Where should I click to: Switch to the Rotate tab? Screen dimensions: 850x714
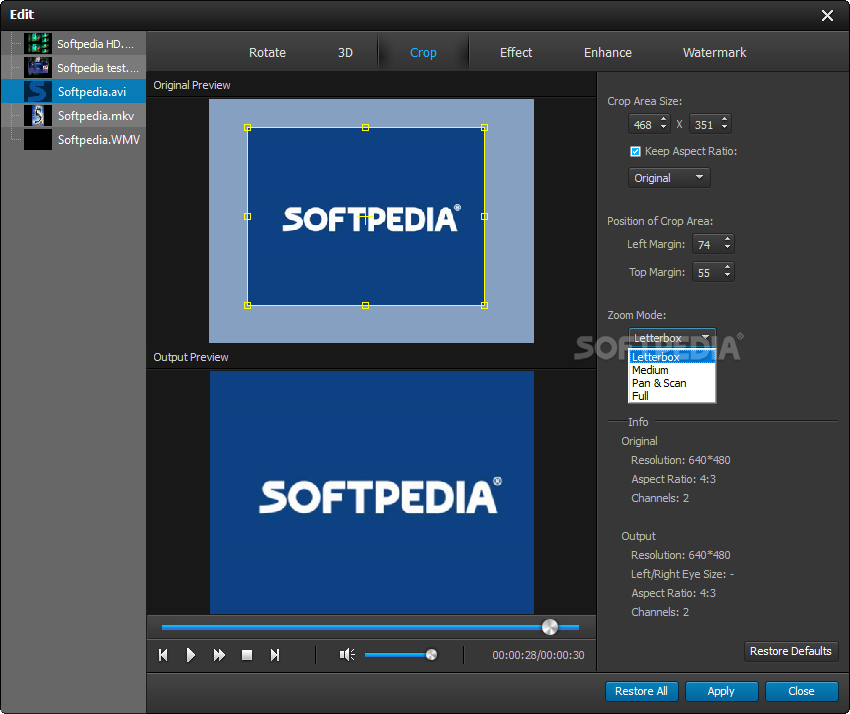[267, 53]
